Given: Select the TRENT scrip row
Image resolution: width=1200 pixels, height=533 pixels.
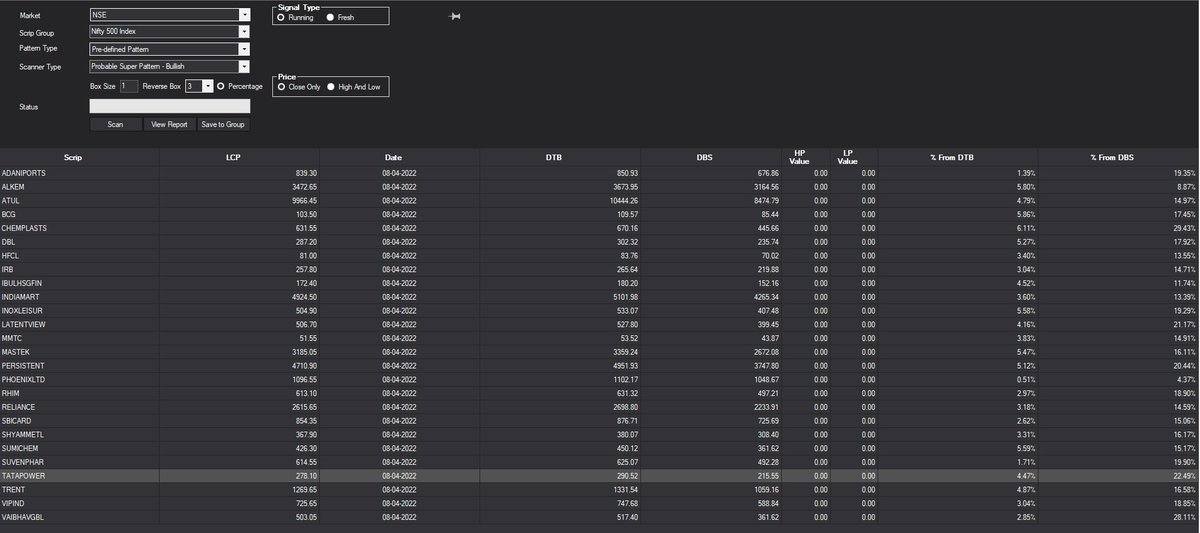Looking at the screenshot, I should point(600,489).
